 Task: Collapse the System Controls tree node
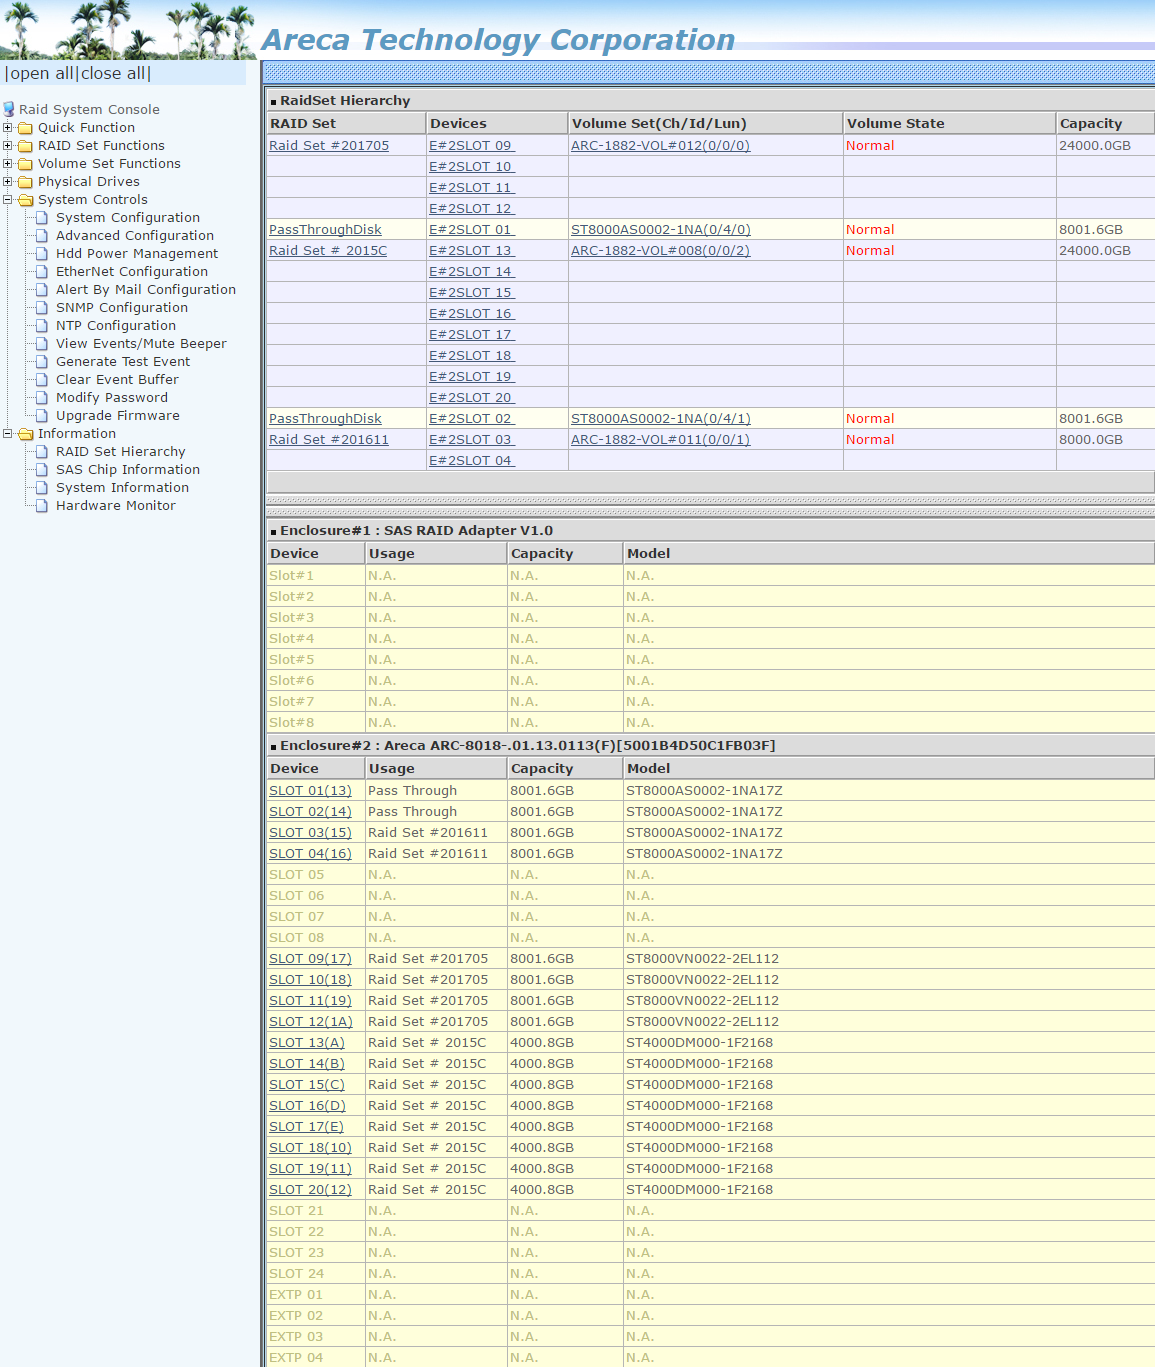8,200
